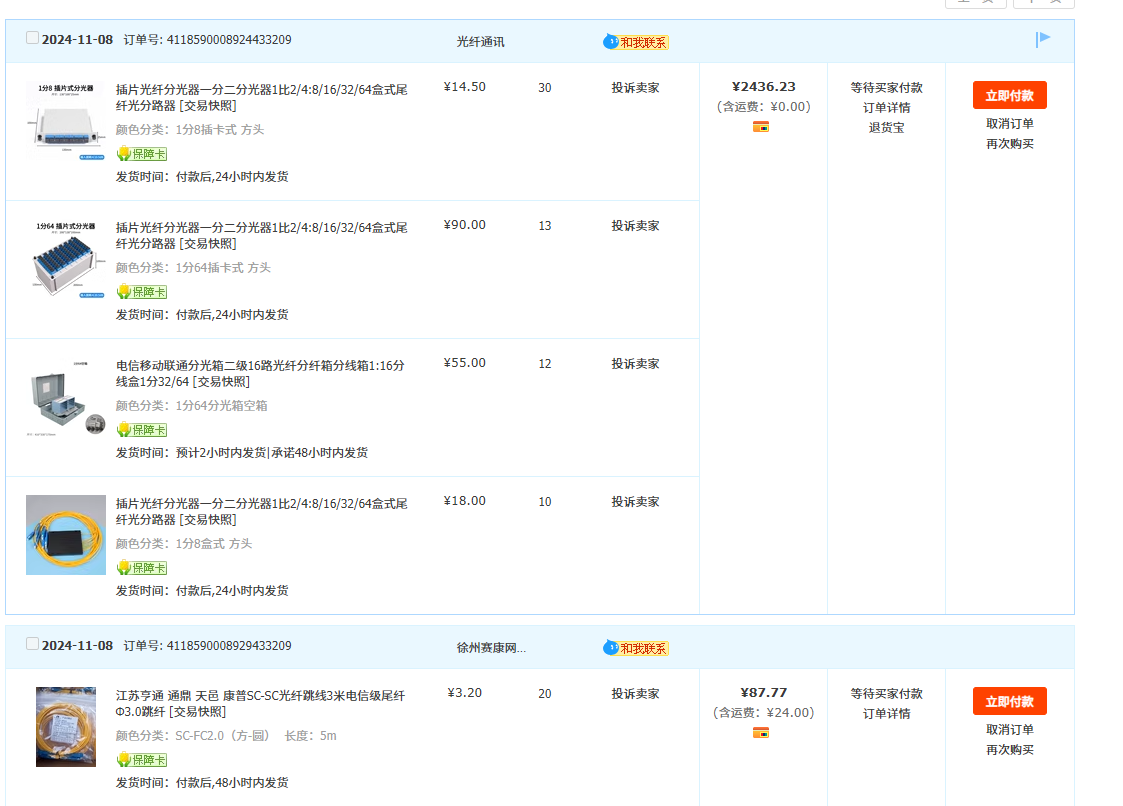The image size is (1123, 806).
Task: Open the 退货宝 link
Action: [886, 128]
